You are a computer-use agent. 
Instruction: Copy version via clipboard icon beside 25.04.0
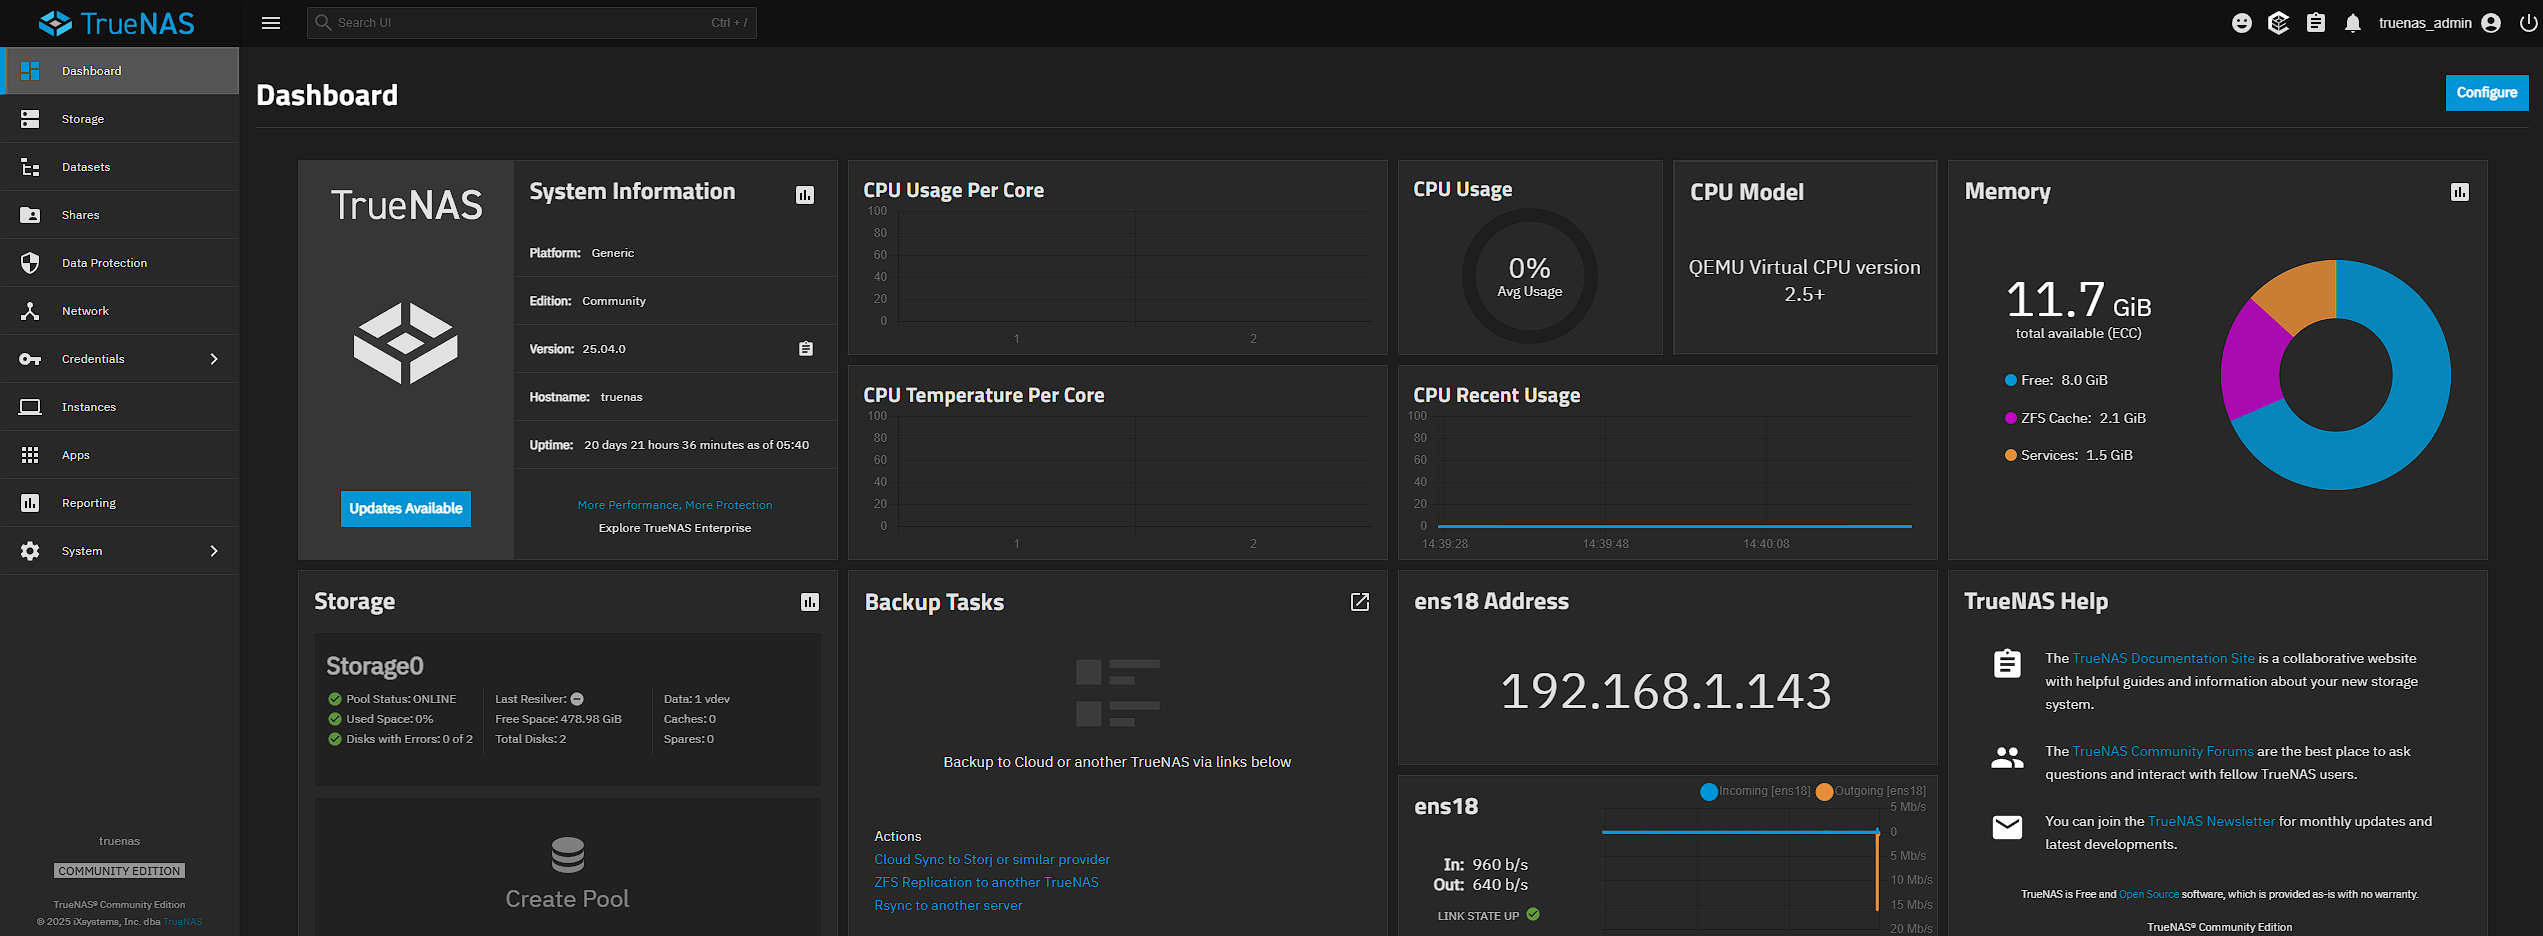(x=806, y=349)
